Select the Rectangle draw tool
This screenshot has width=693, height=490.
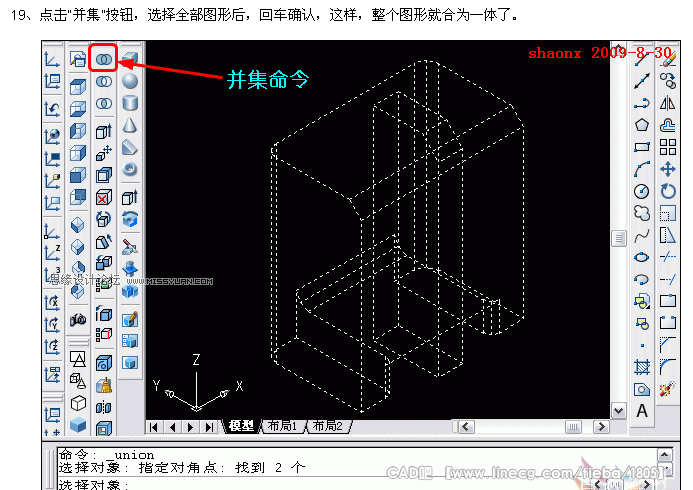tap(642, 147)
